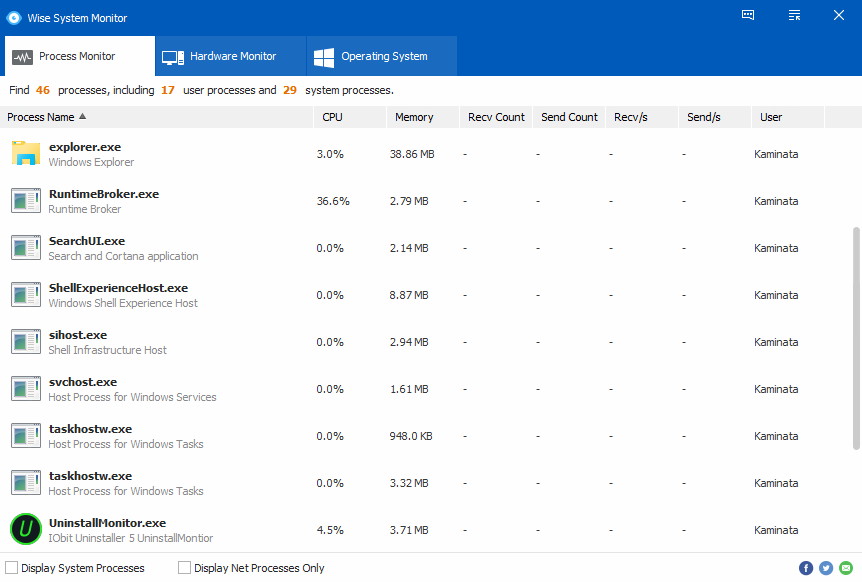The width and height of the screenshot is (862, 582).
Task: Sort by Send Count column header
Action: pyautogui.click(x=569, y=117)
